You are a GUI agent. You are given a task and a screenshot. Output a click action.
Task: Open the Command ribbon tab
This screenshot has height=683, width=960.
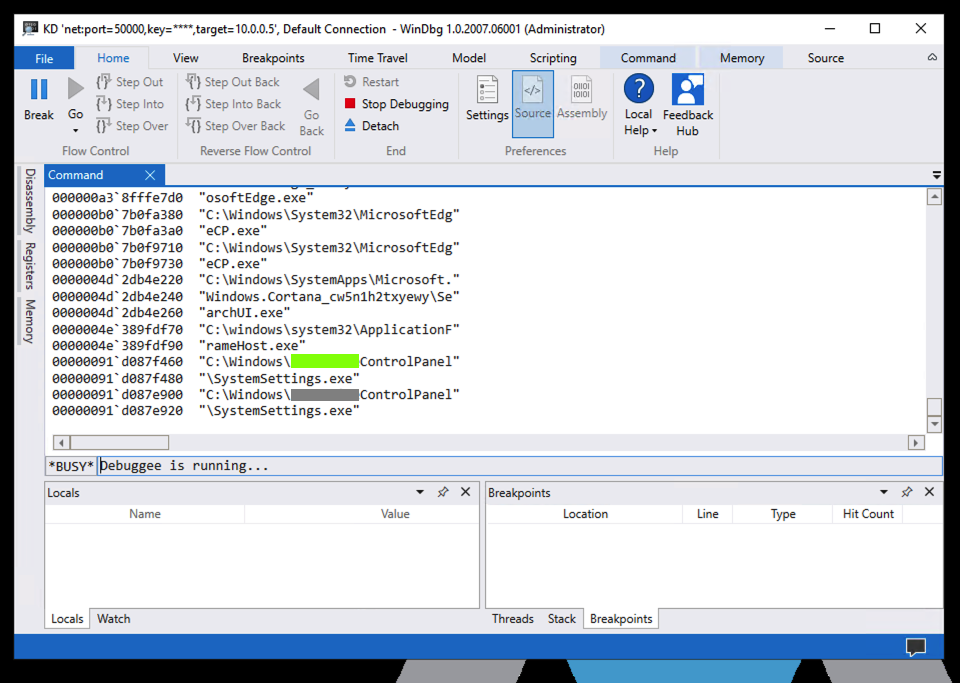click(x=648, y=58)
